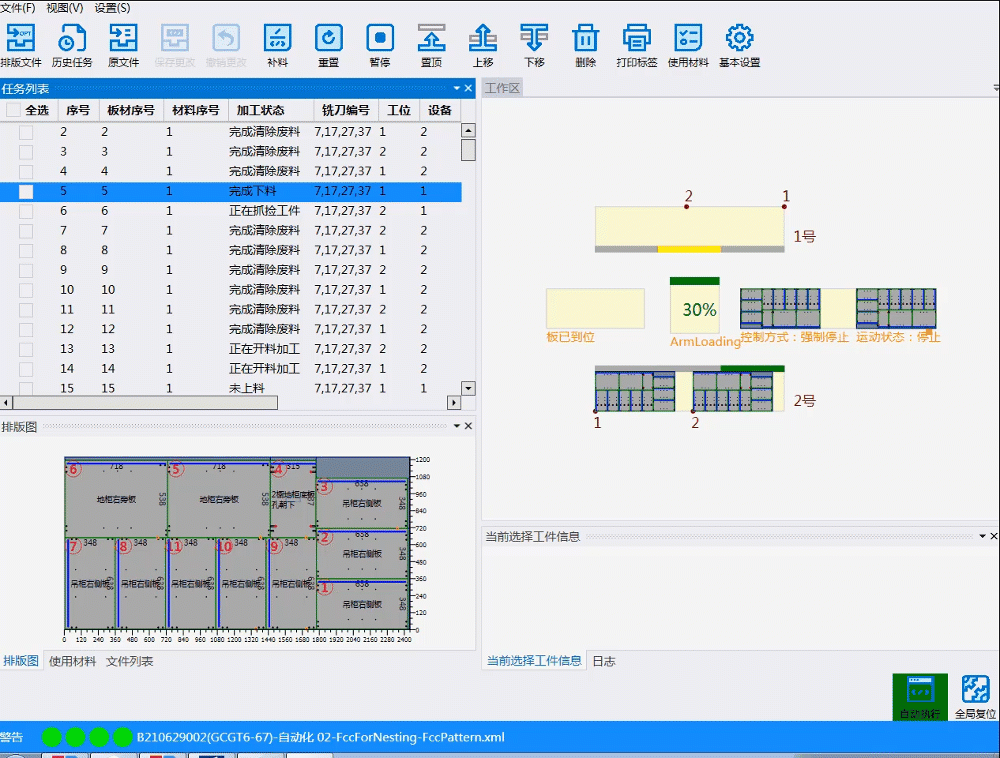
Task: Click the 保存更改 save changes icon
Action: 175,45
